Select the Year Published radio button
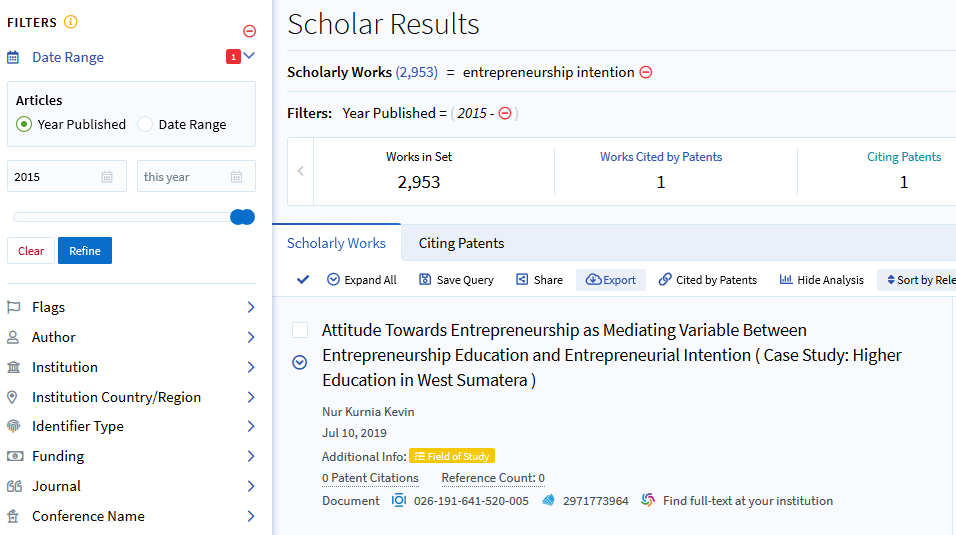 coord(24,124)
